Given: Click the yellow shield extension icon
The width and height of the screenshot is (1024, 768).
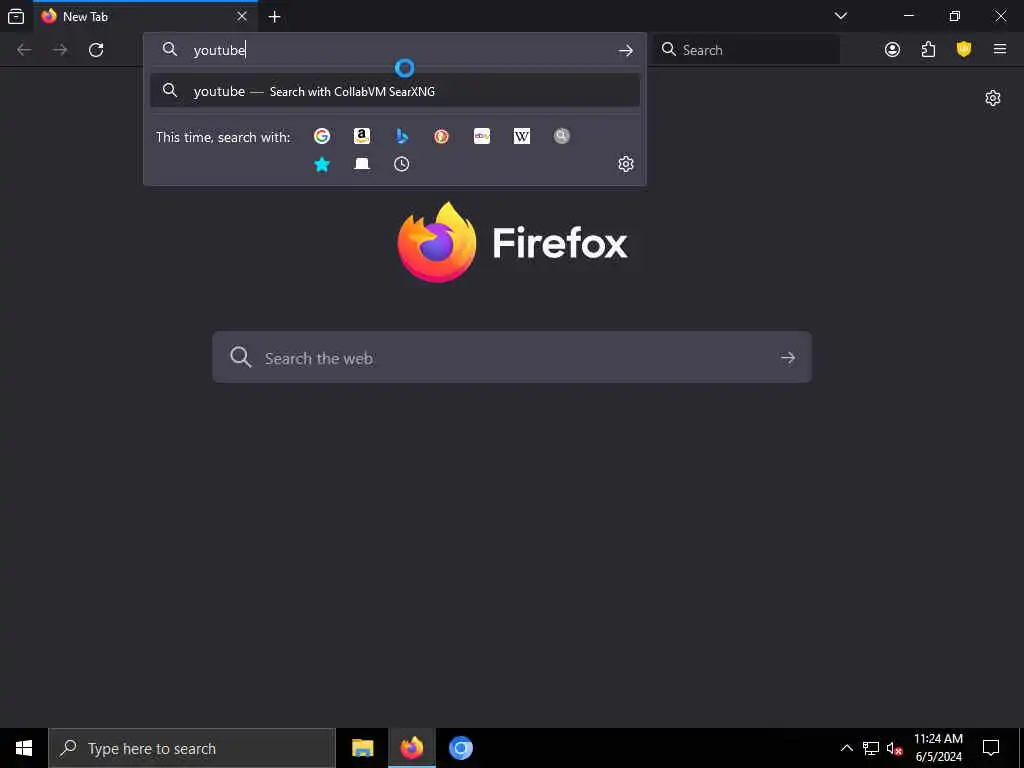Looking at the screenshot, I should [x=964, y=50].
